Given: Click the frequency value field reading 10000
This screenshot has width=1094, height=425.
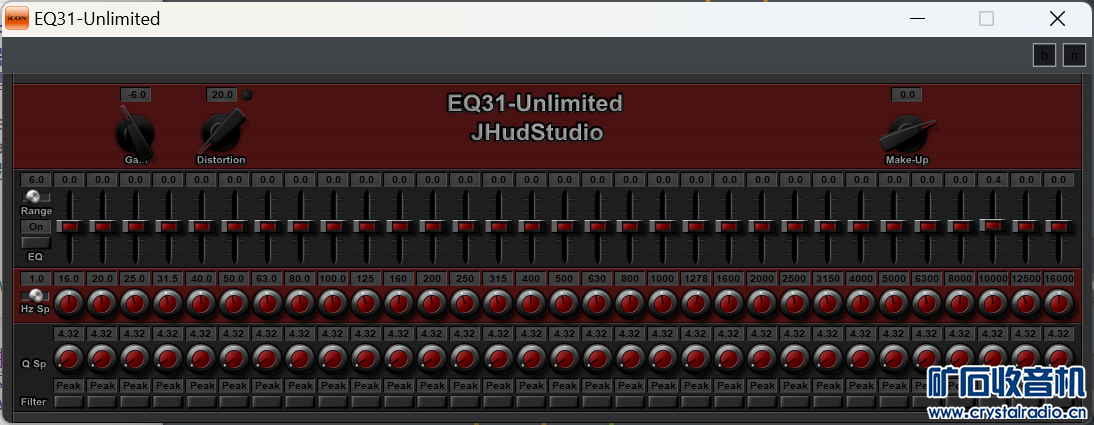Looking at the screenshot, I should (994, 278).
